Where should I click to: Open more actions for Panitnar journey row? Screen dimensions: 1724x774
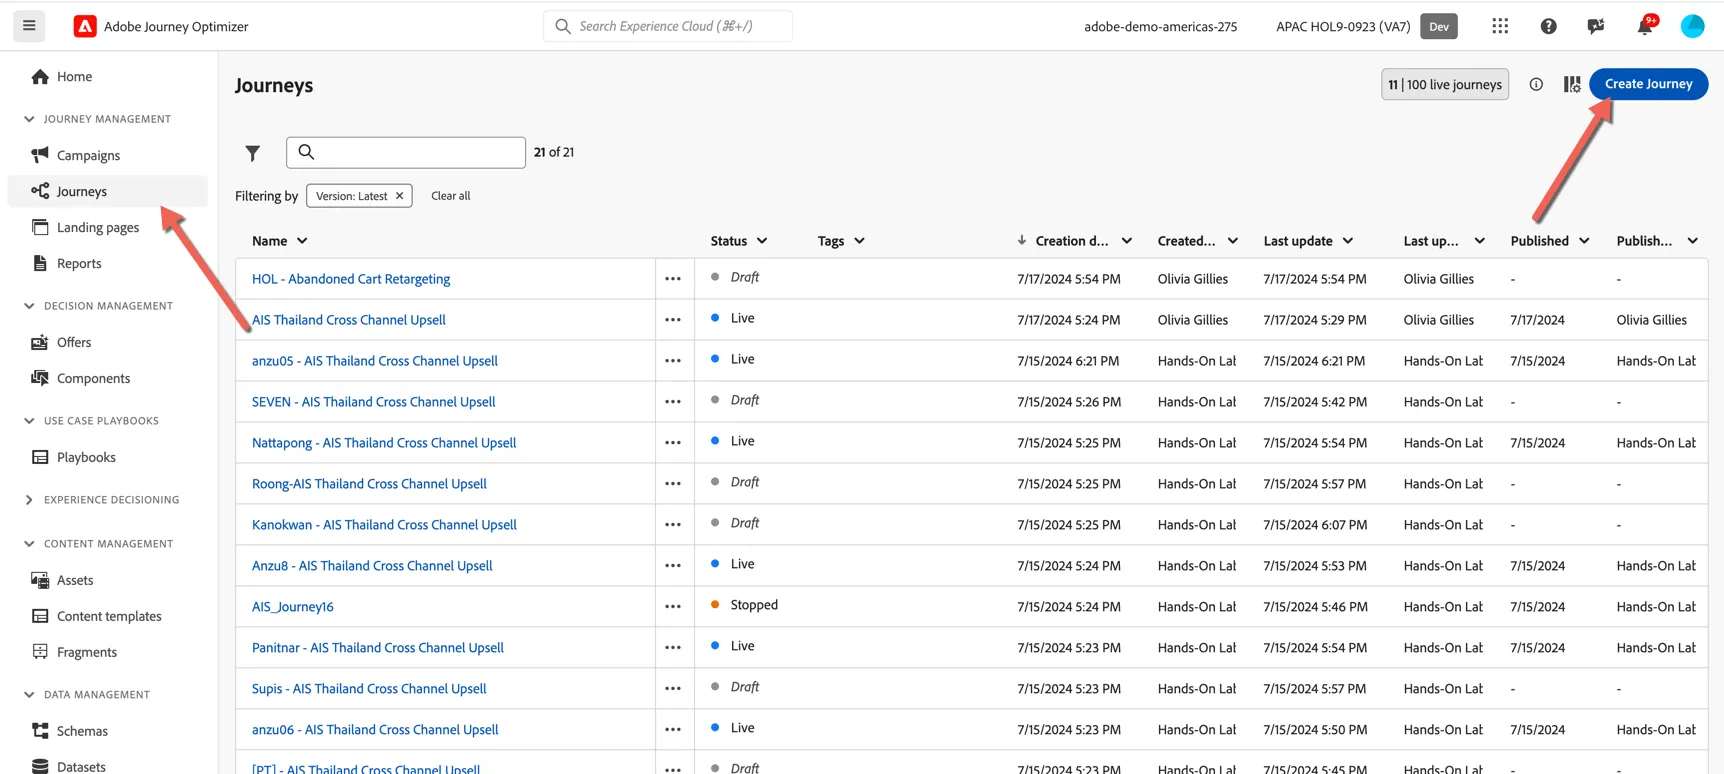[673, 648]
